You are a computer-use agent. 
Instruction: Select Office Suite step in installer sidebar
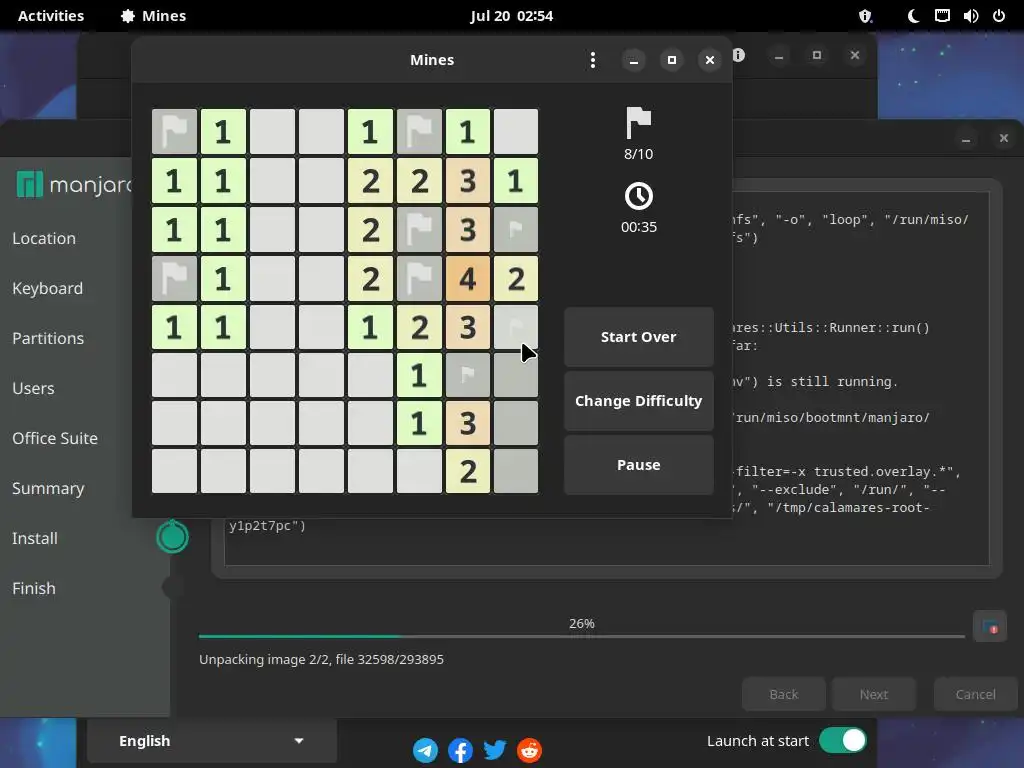[55, 438]
